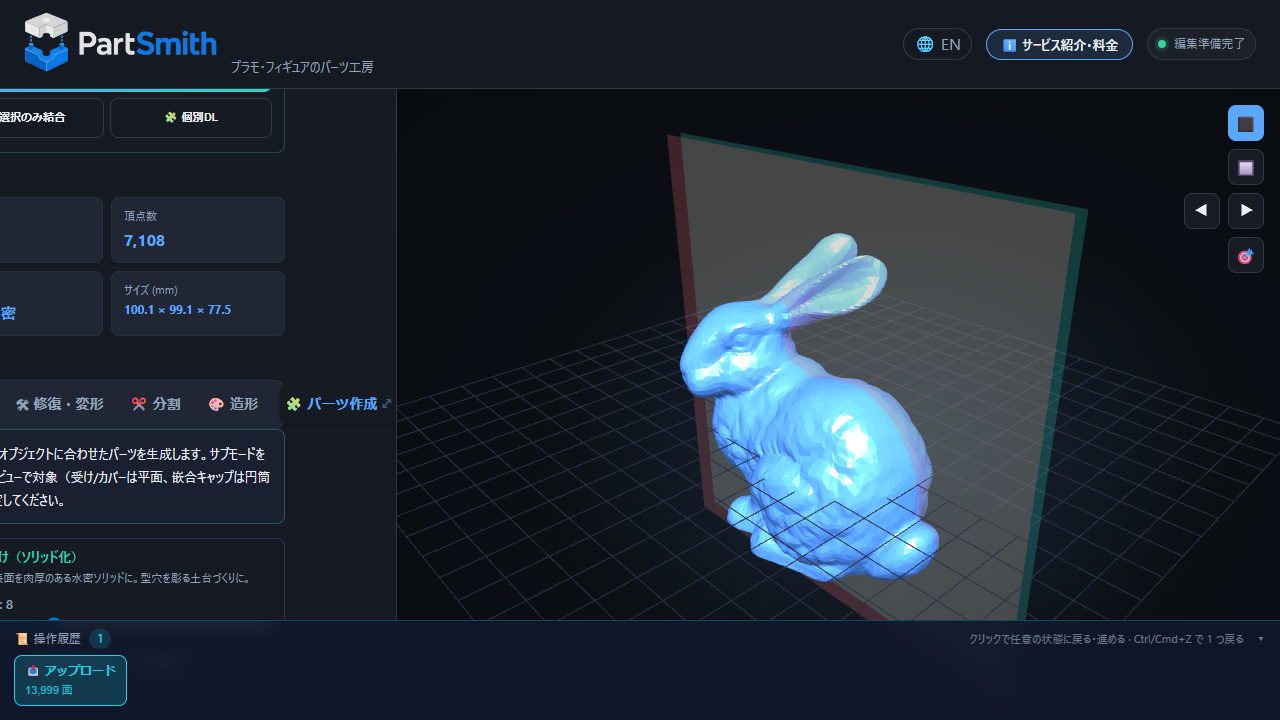Click the left arrow view button
The width and height of the screenshot is (1280, 720).
click(1201, 211)
